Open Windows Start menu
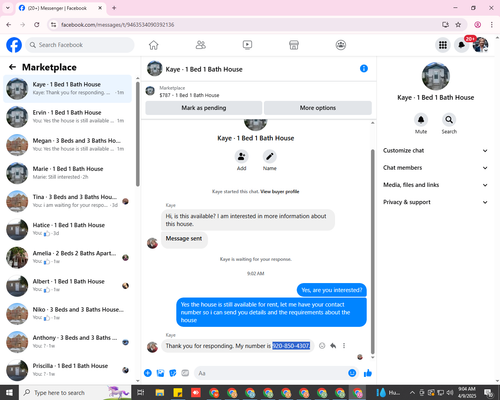This screenshot has width=500, height=400. coord(9,392)
